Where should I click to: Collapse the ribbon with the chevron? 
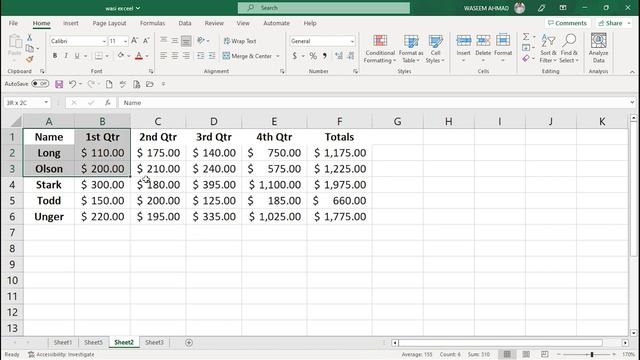click(x=632, y=72)
